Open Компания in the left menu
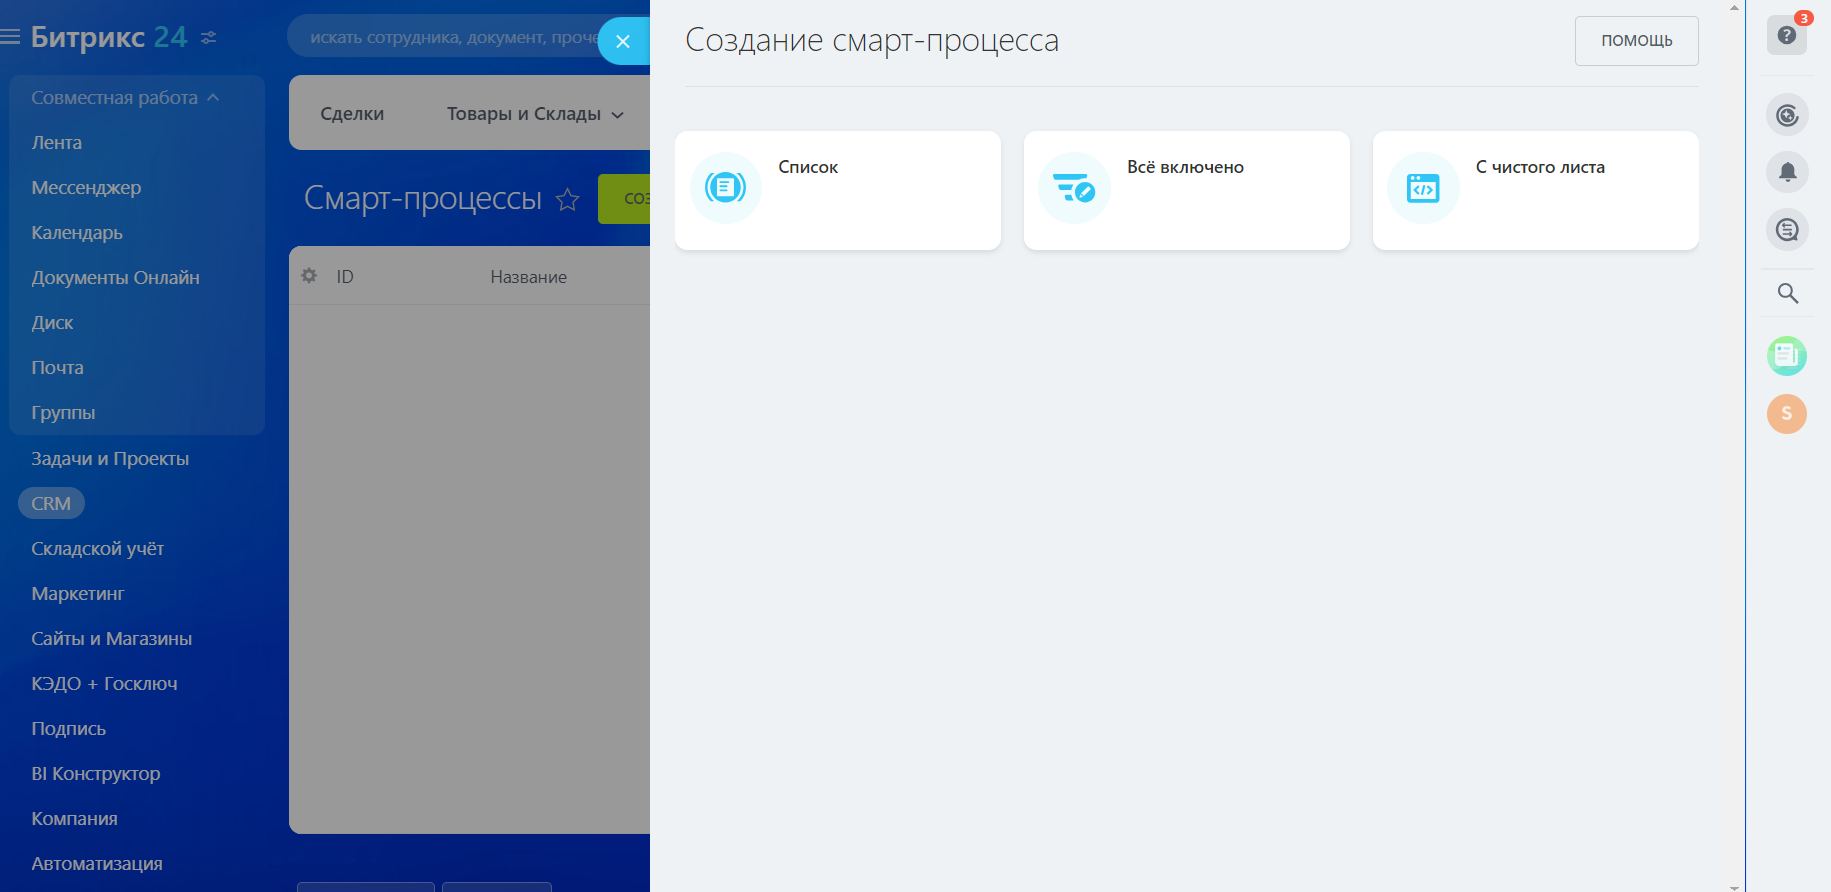The height and width of the screenshot is (892, 1831). point(74,819)
